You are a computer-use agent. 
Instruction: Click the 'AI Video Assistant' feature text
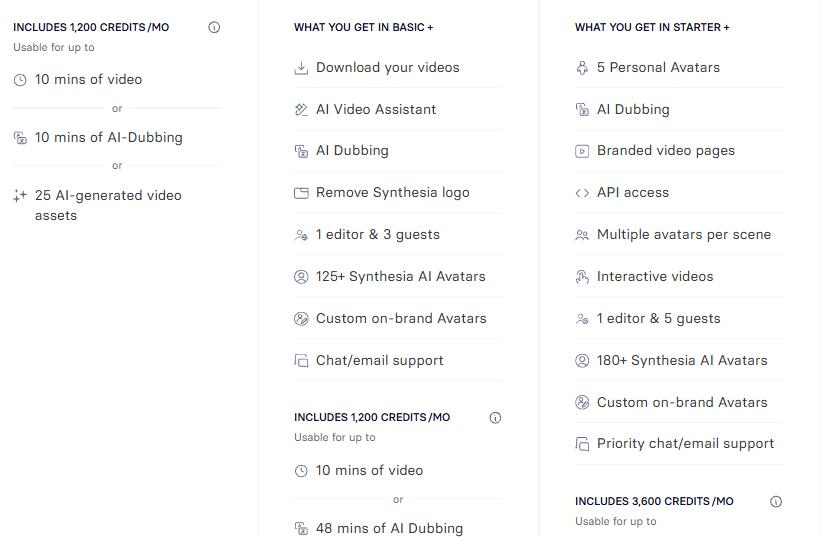click(x=376, y=109)
